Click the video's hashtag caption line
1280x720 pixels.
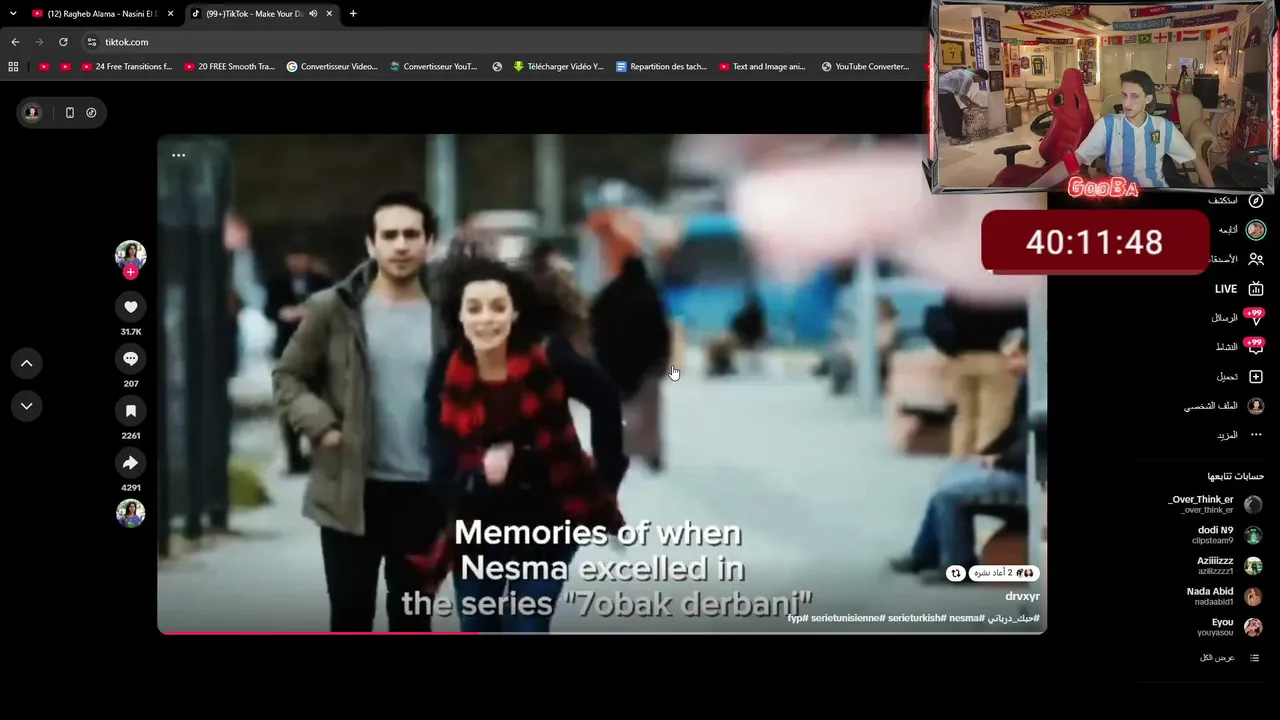[913, 618]
